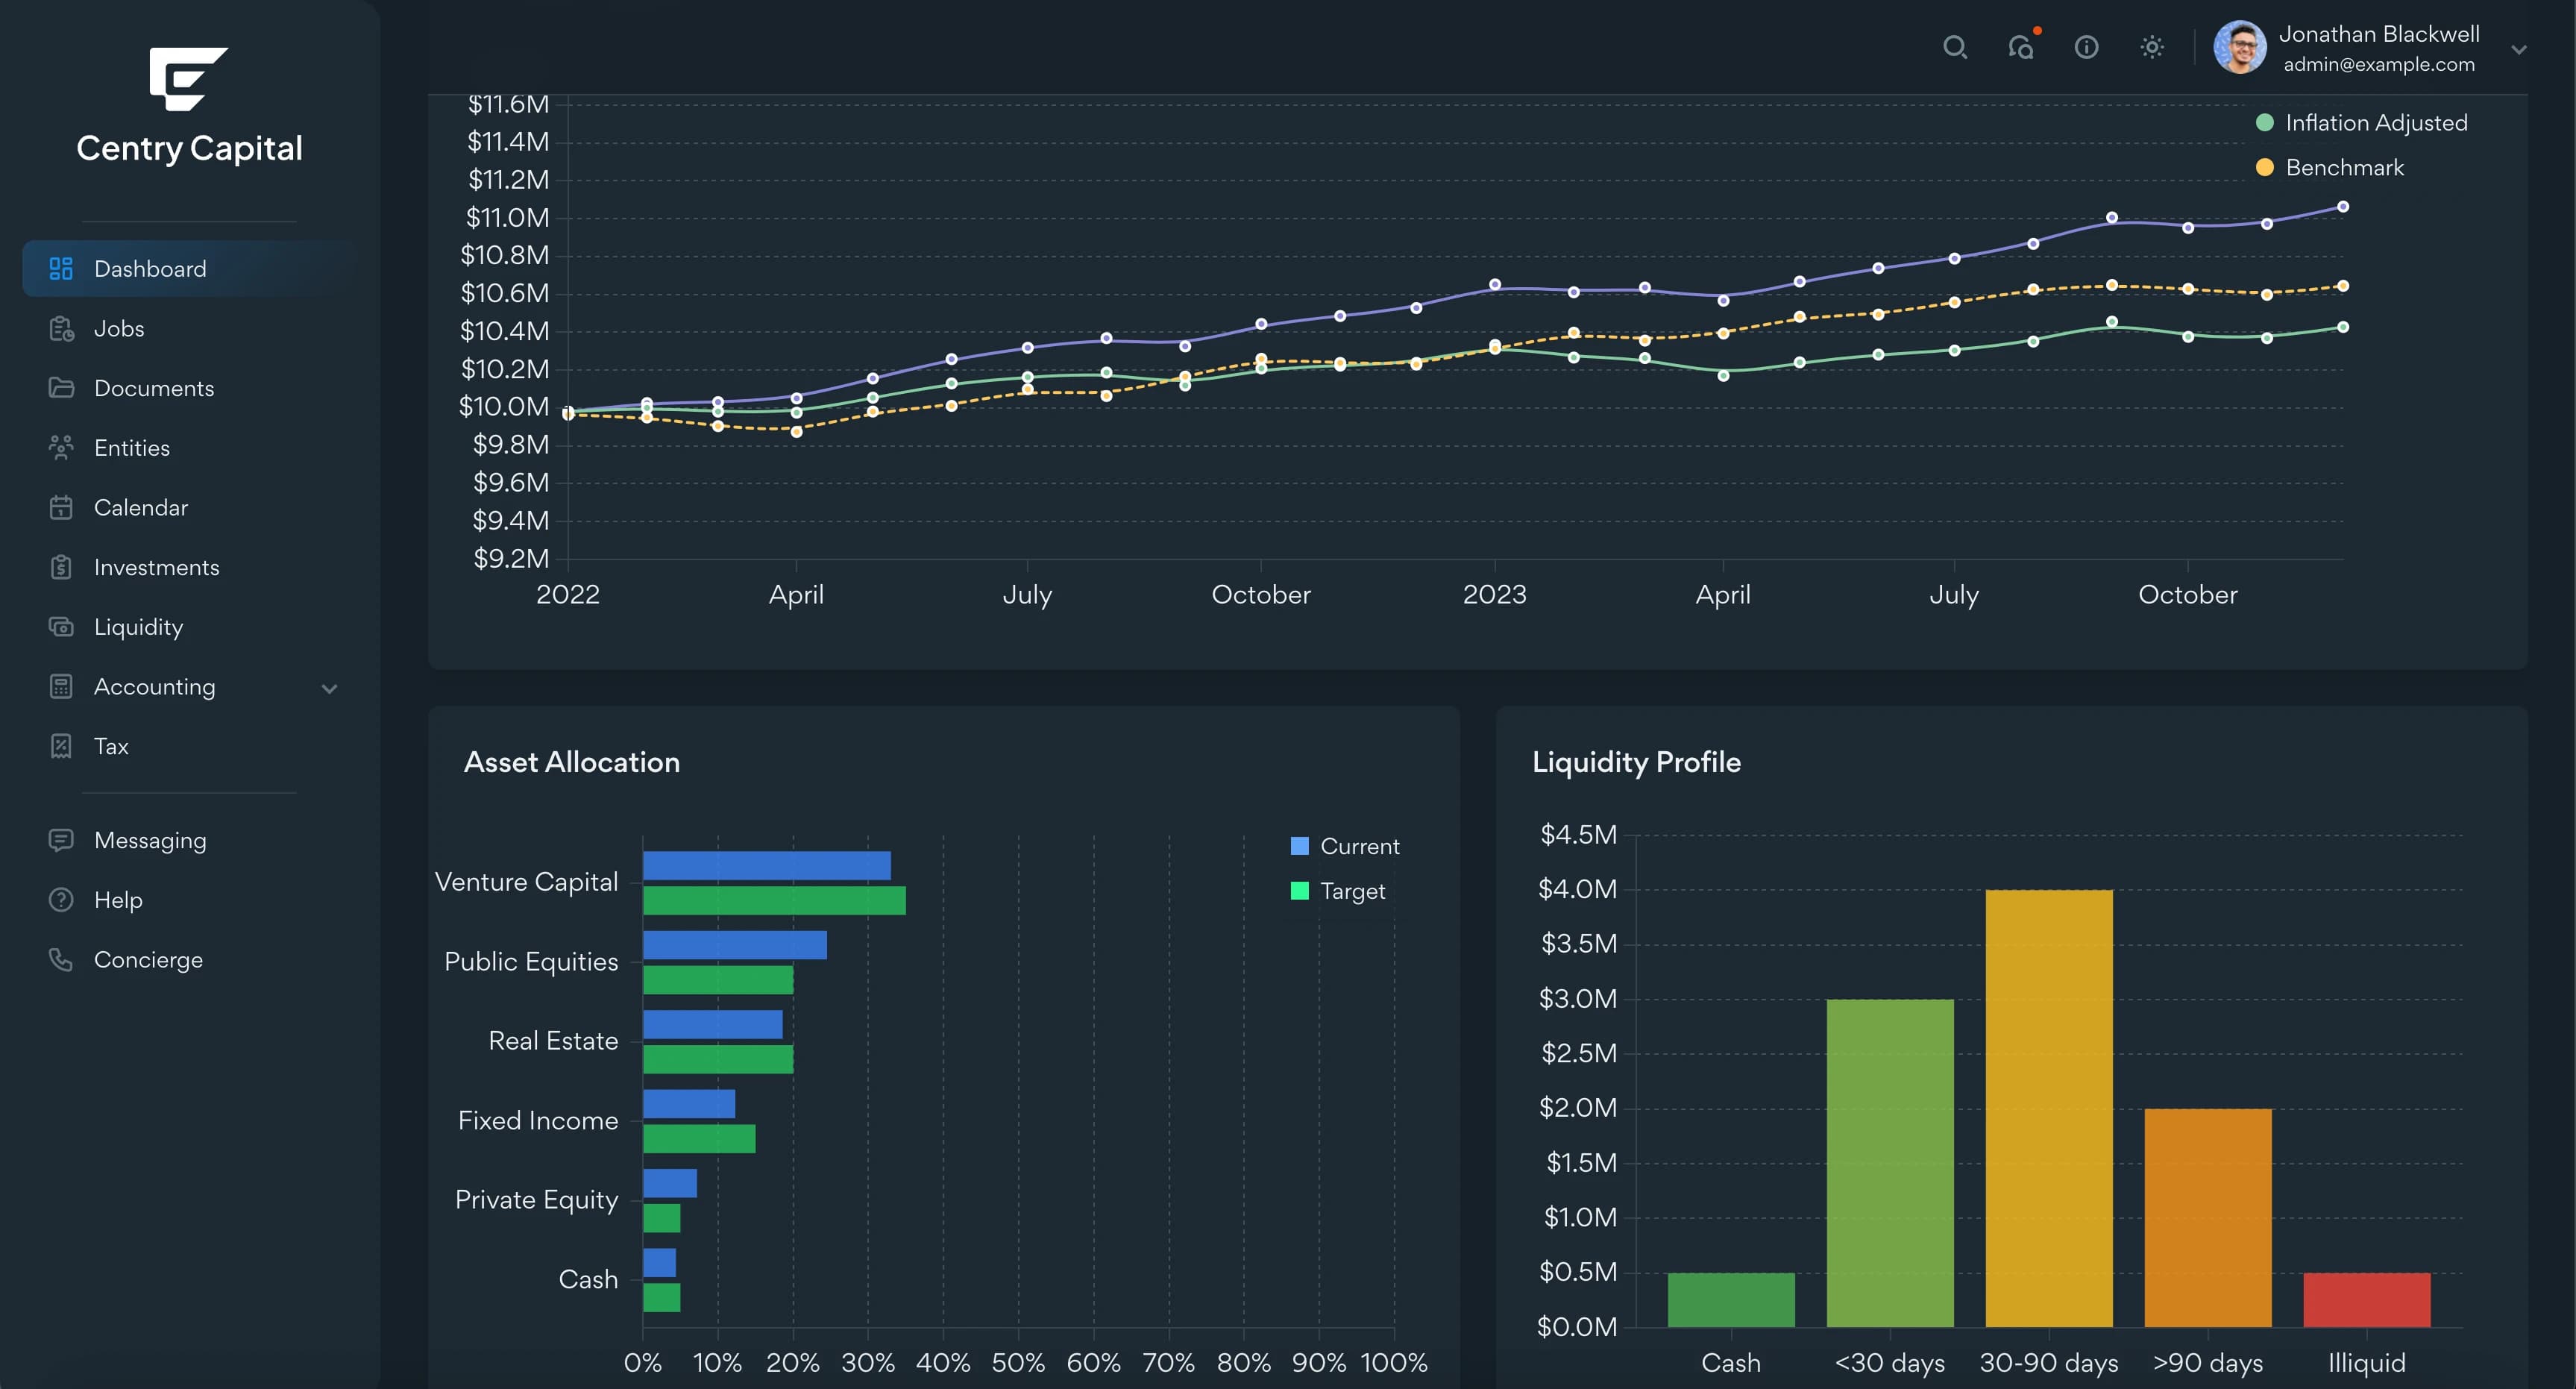Image resolution: width=2576 pixels, height=1389 pixels.
Task: Open search with the magnifier icon
Action: tap(1955, 47)
